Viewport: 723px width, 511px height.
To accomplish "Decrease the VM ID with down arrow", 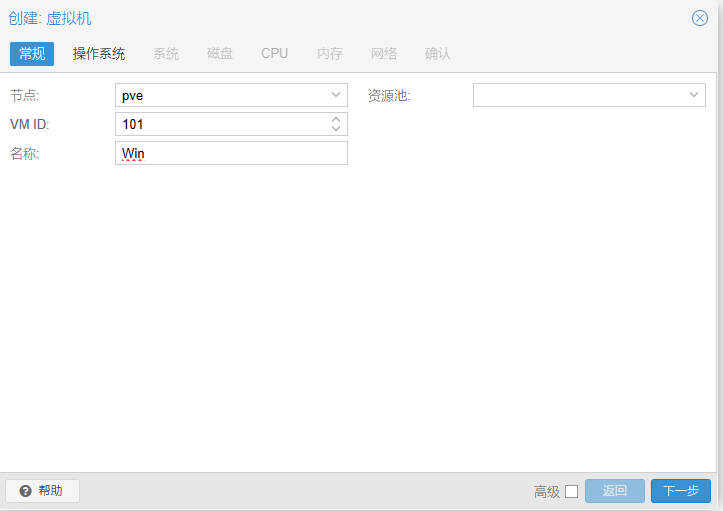I will 336,129.
